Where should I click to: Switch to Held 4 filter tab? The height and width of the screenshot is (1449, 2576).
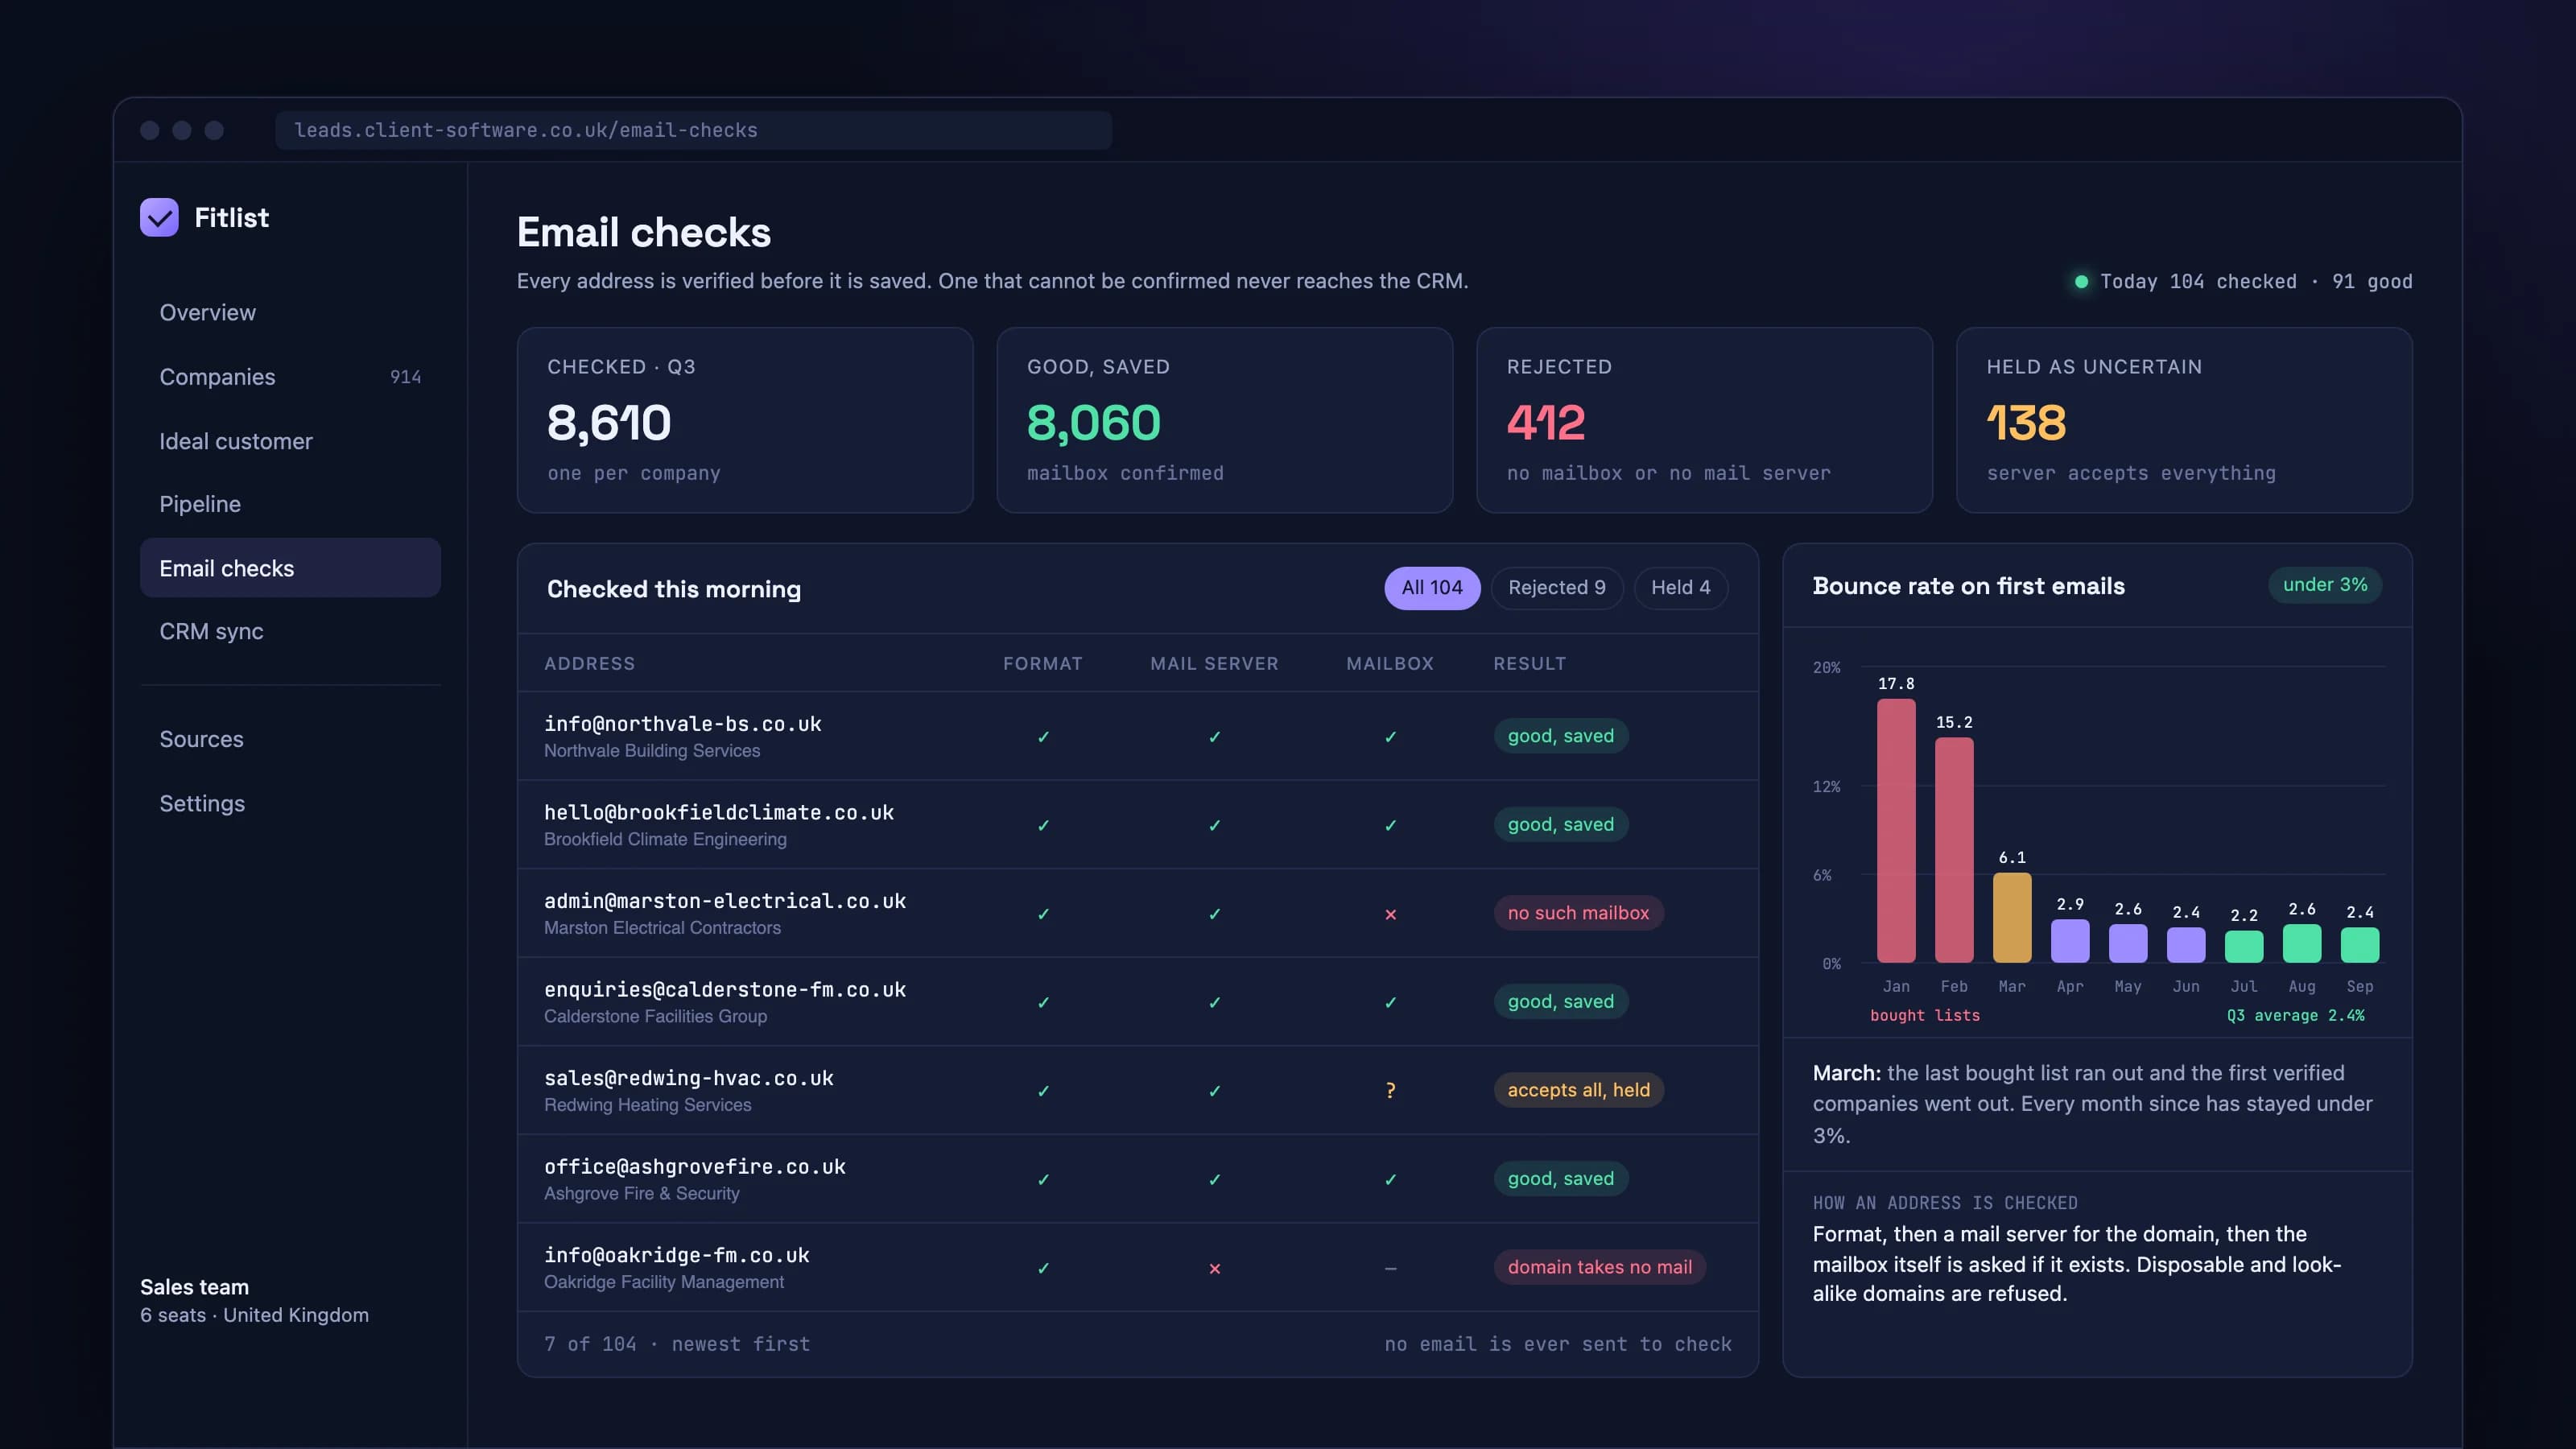[x=1680, y=588]
